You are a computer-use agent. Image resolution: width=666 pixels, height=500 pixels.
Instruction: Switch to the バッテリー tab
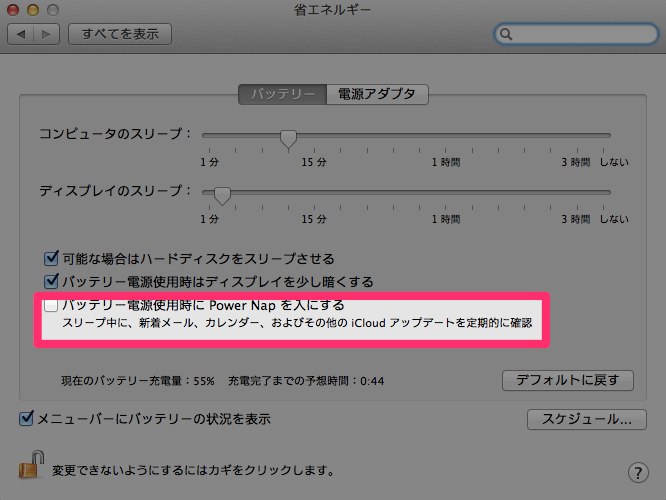point(282,94)
